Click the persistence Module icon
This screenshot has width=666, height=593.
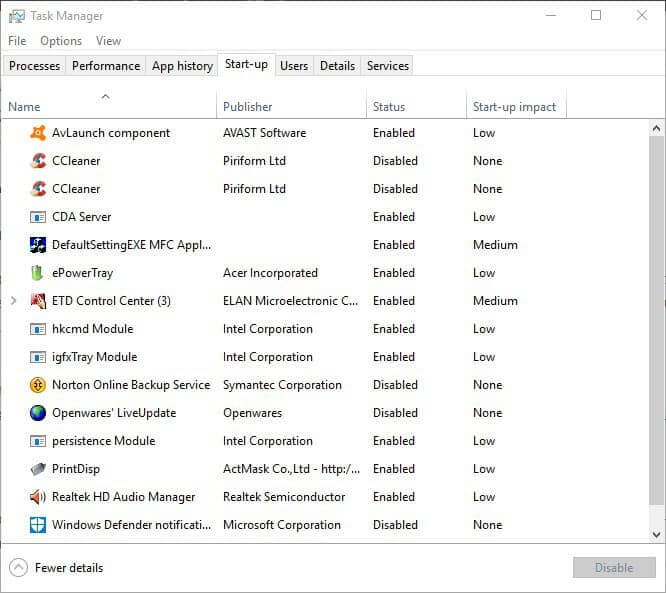point(38,441)
